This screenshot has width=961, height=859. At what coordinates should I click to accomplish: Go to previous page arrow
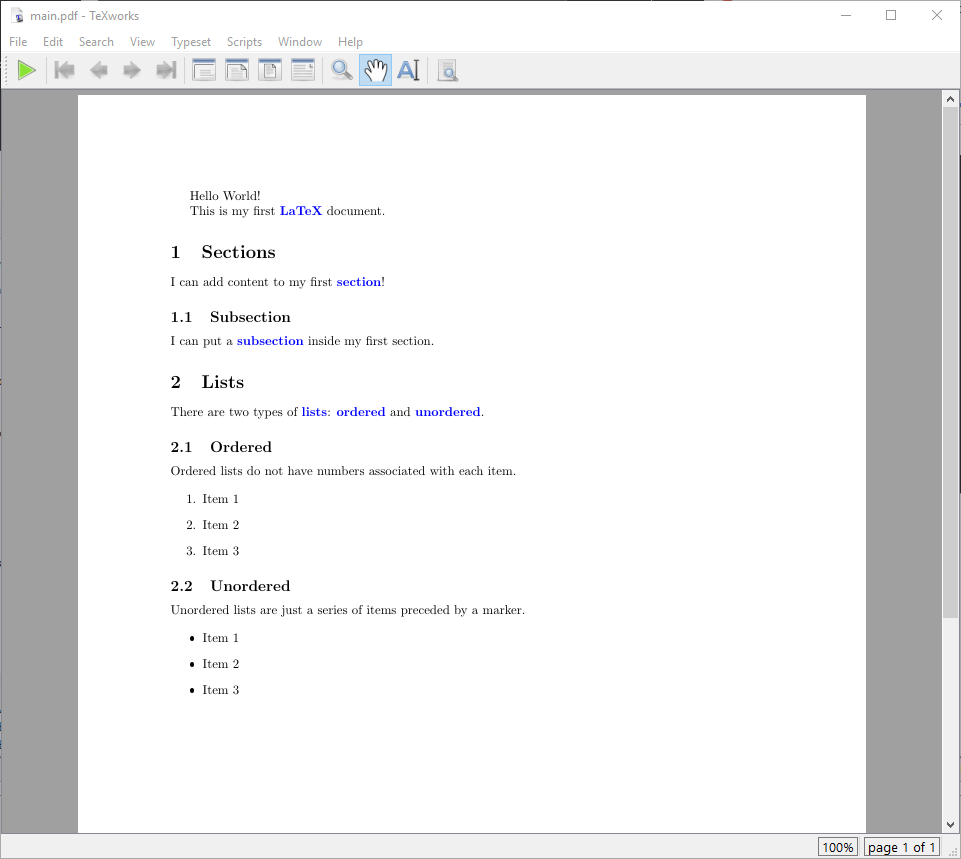point(98,70)
